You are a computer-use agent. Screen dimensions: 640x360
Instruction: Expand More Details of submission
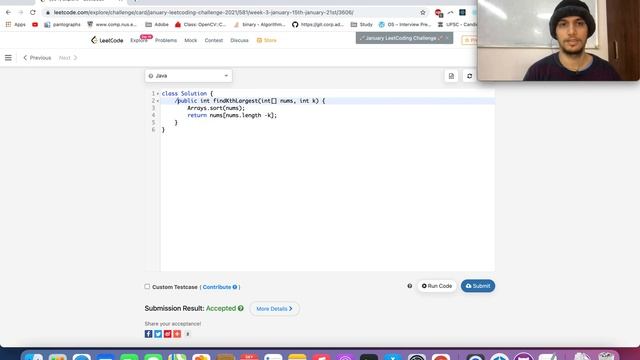274,309
